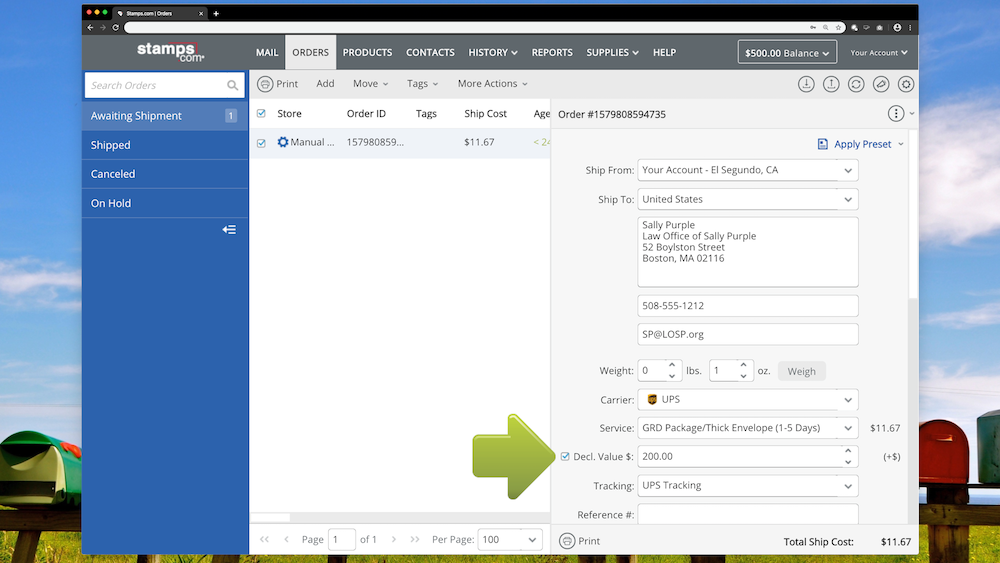Click the Weigh button
This screenshot has height=563, width=1000.
tap(801, 371)
